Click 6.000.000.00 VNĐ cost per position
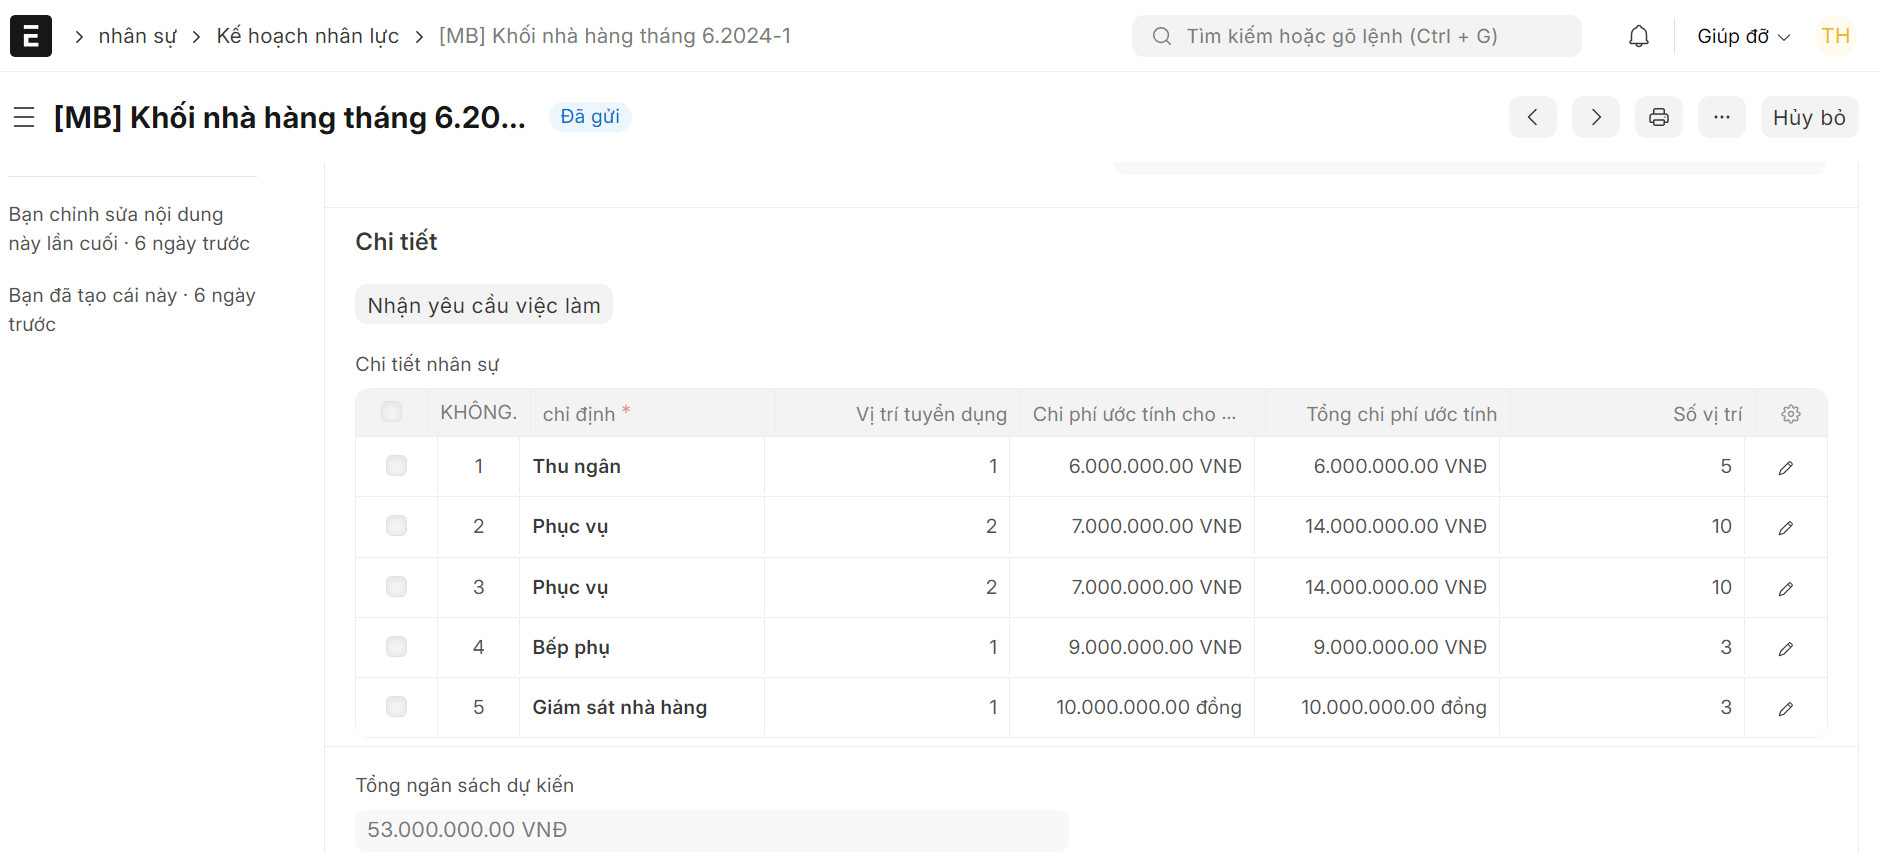This screenshot has width=1881, height=853. coord(1132,467)
